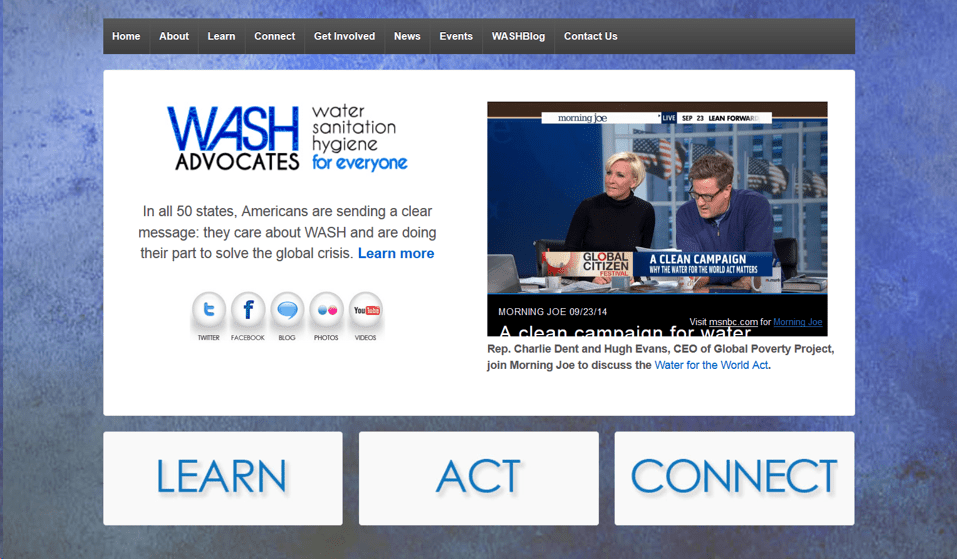Open the Facebook social icon

click(248, 316)
